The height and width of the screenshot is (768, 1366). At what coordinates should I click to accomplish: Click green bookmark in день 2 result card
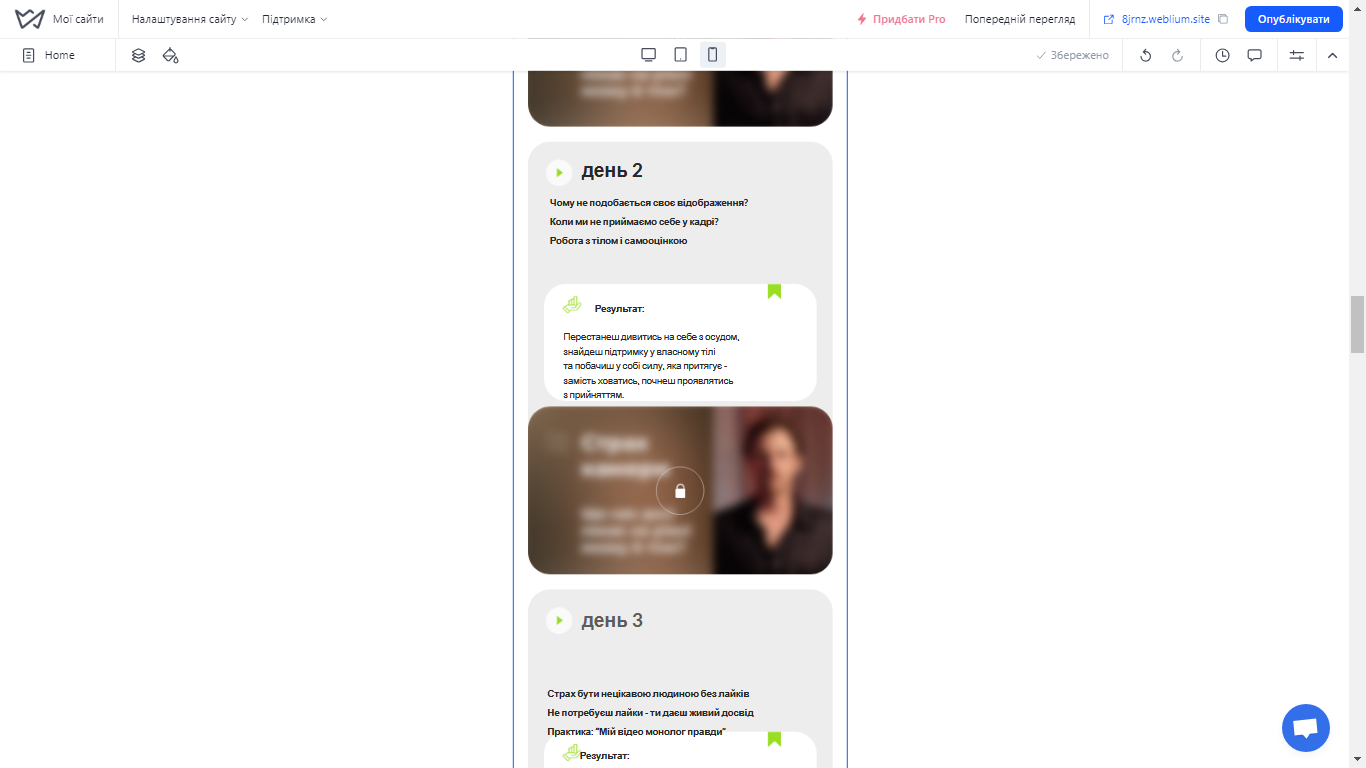click(774, 291)
